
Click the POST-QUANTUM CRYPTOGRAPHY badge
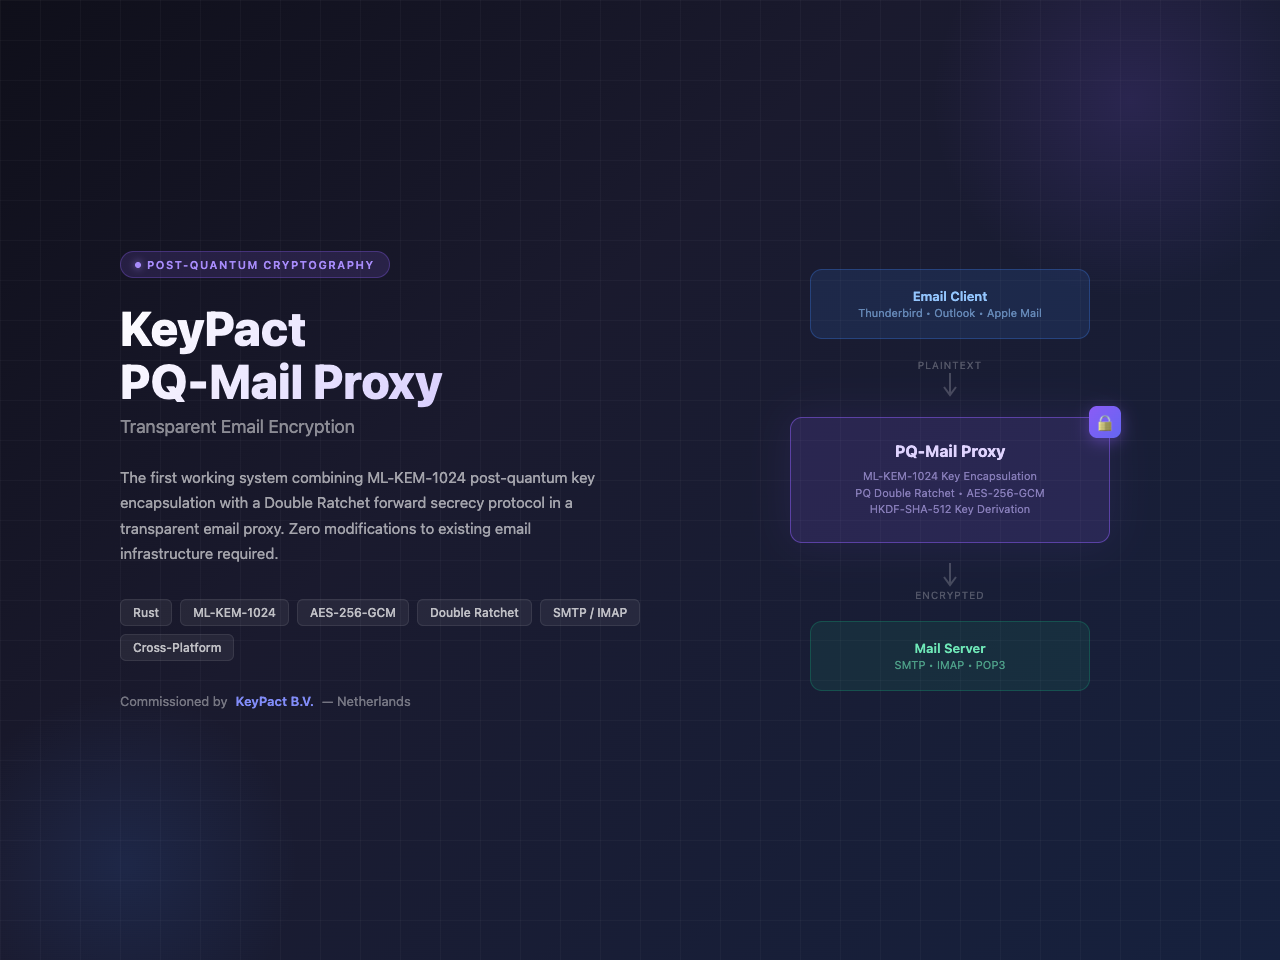255,264
